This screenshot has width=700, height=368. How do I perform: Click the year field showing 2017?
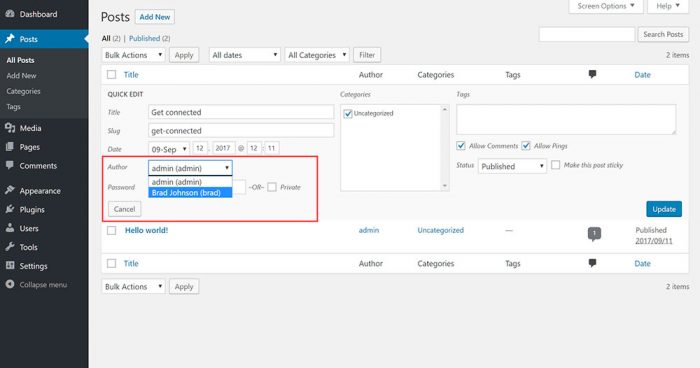(x=223, y=148)
